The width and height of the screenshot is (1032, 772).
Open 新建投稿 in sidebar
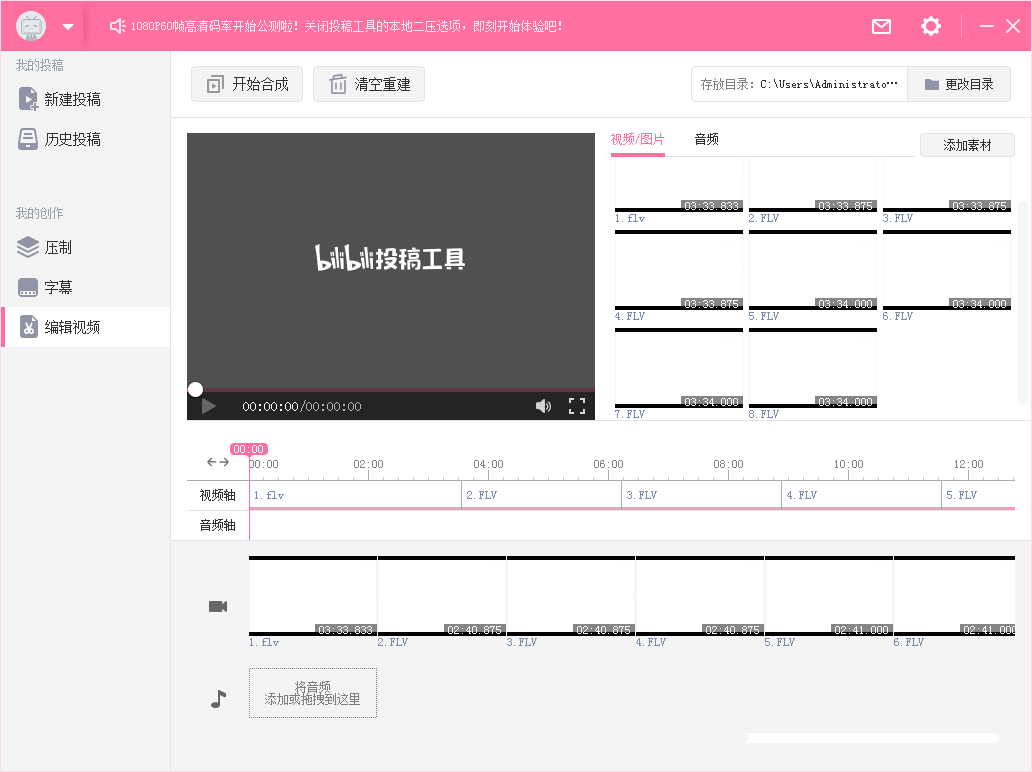[x=86, y=99]
